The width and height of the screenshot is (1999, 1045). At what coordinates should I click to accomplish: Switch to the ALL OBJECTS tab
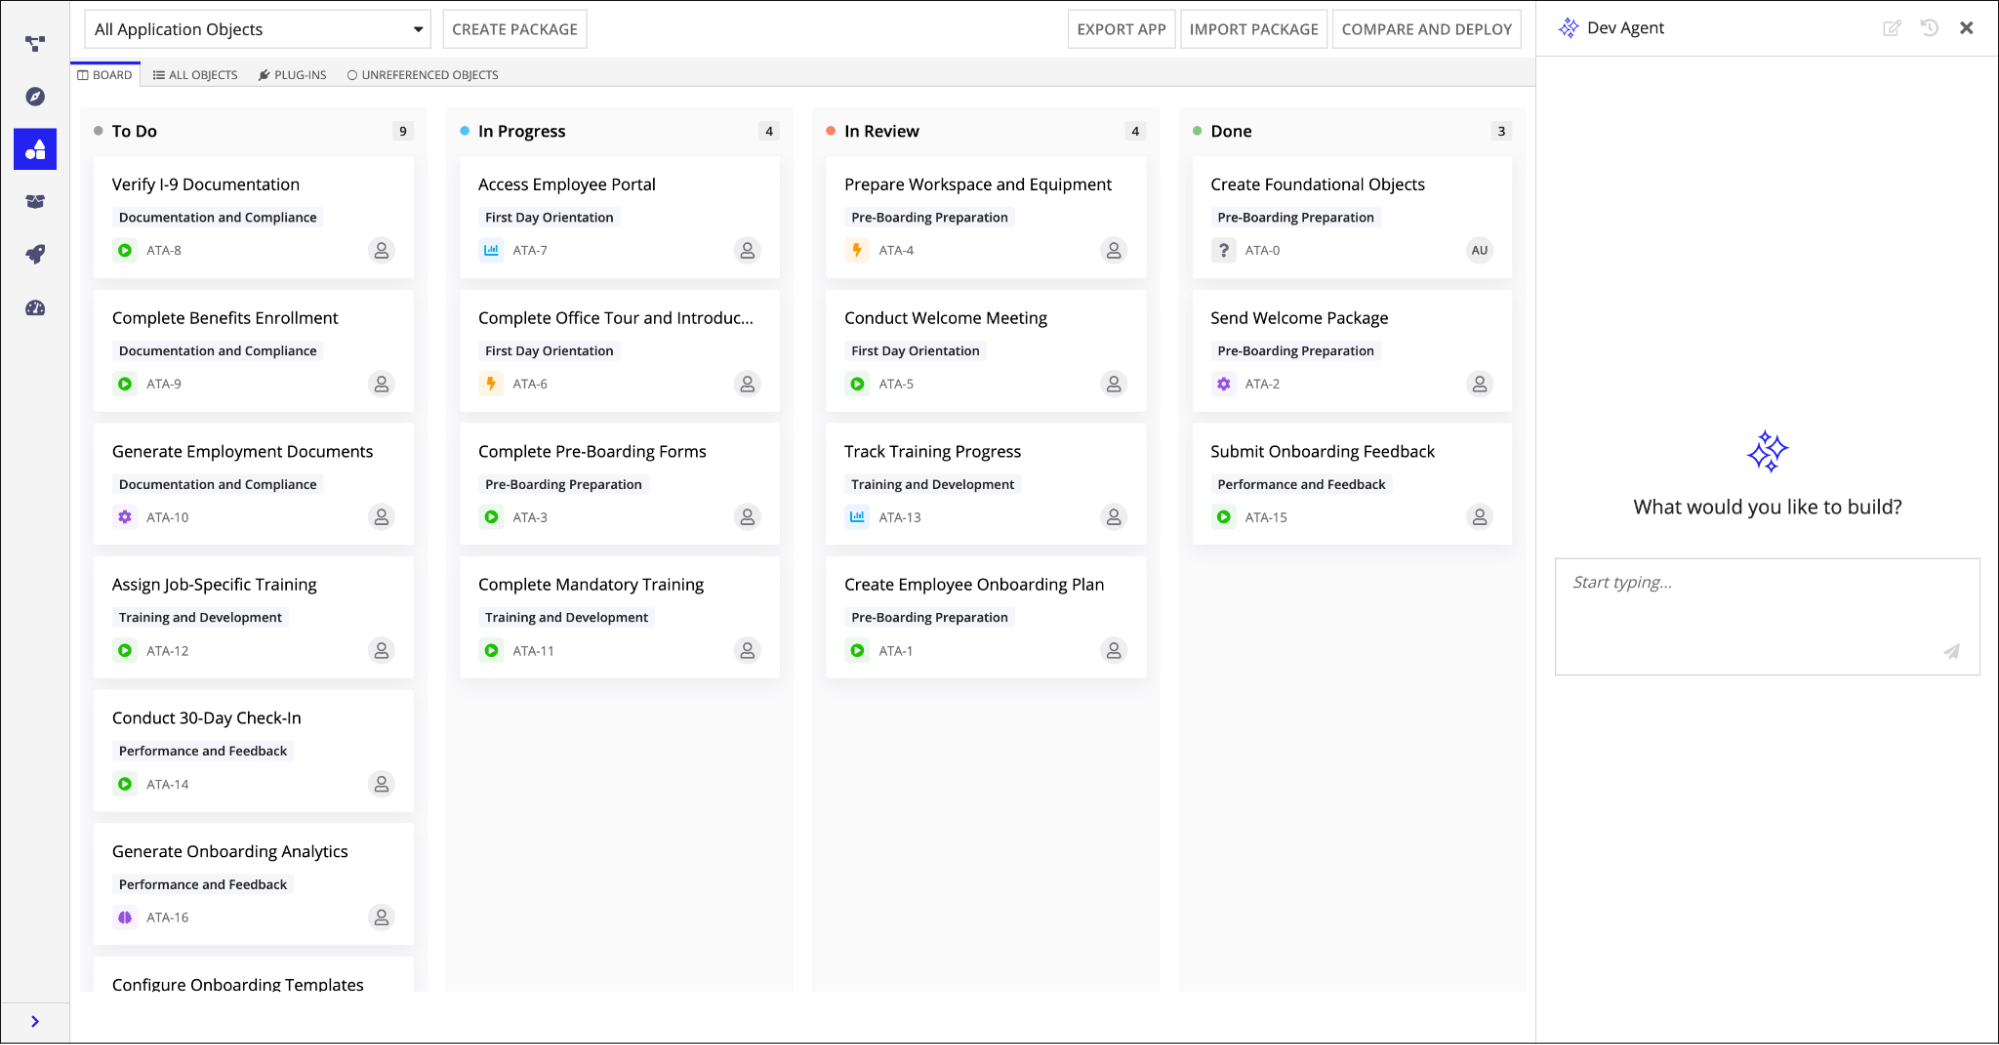point(195,75)
